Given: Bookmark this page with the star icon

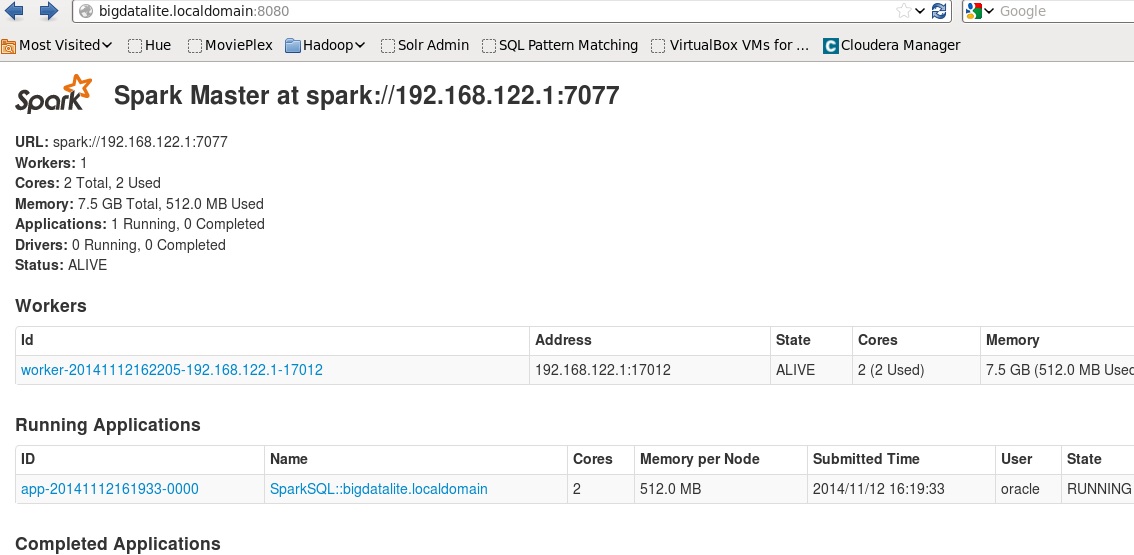Looking at the screenshot, I should point(904,11).
